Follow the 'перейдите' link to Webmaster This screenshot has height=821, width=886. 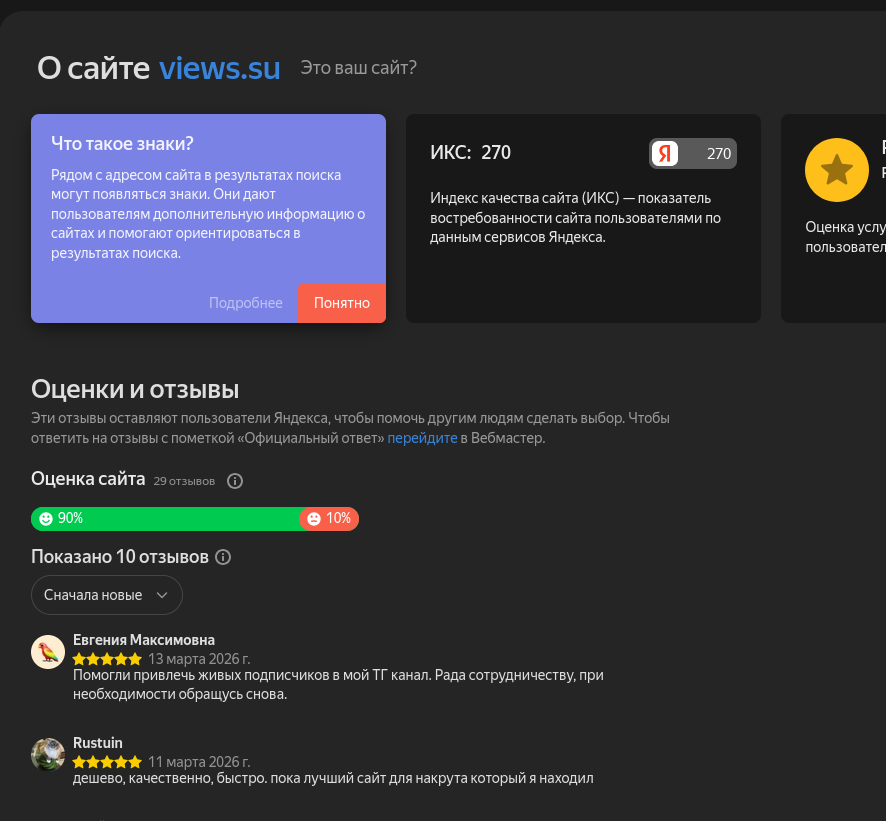click(x=422, y=438)
